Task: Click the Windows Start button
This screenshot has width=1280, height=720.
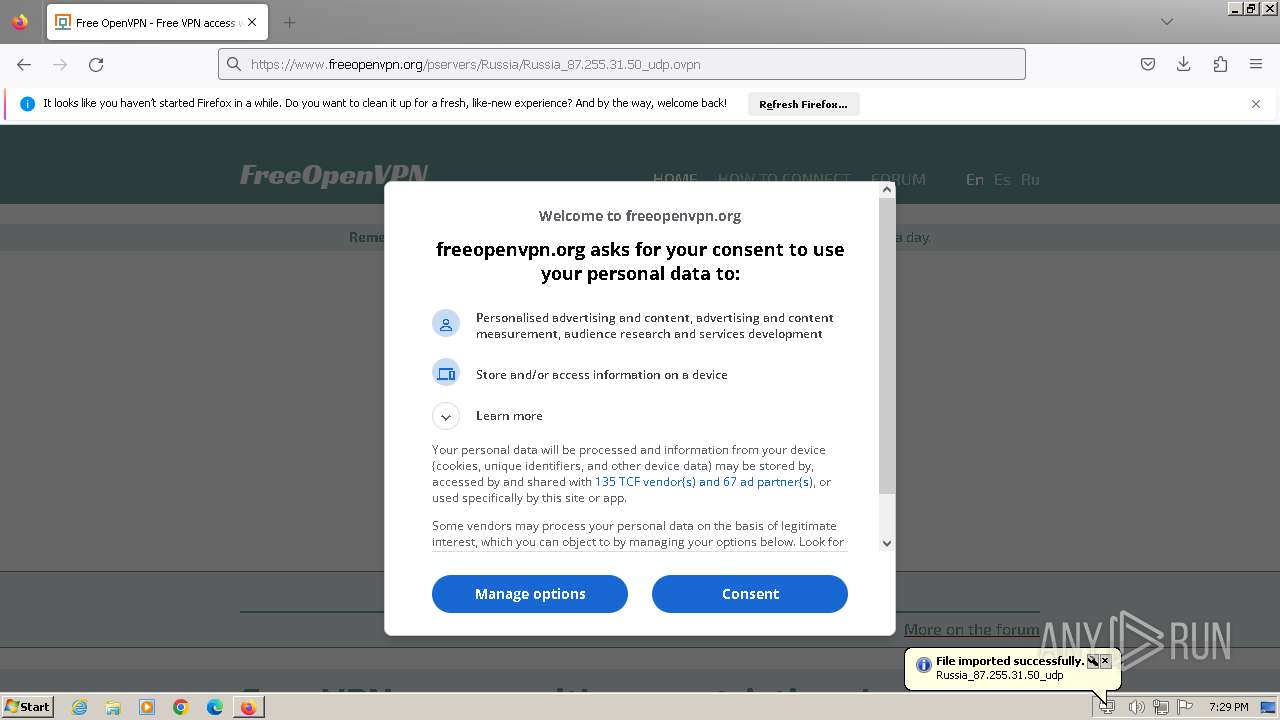Action: pyautogui.click(x=27, y=706)
